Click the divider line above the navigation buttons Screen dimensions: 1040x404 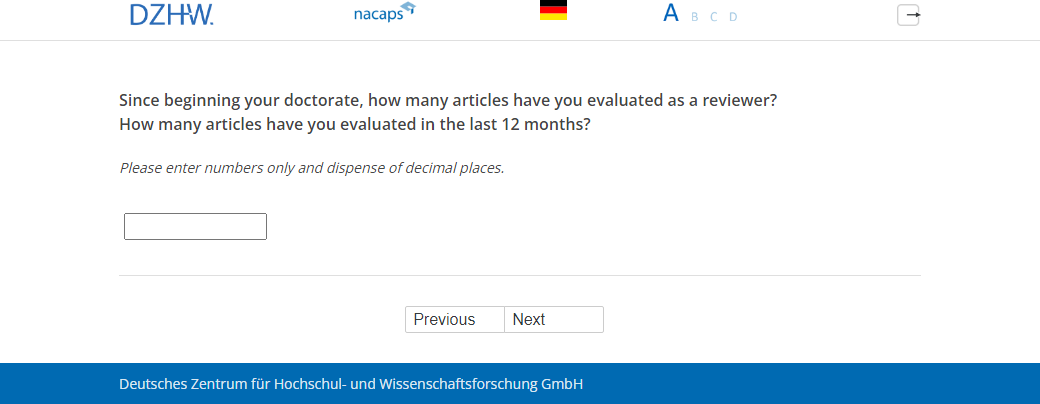[x=519, y=275]
